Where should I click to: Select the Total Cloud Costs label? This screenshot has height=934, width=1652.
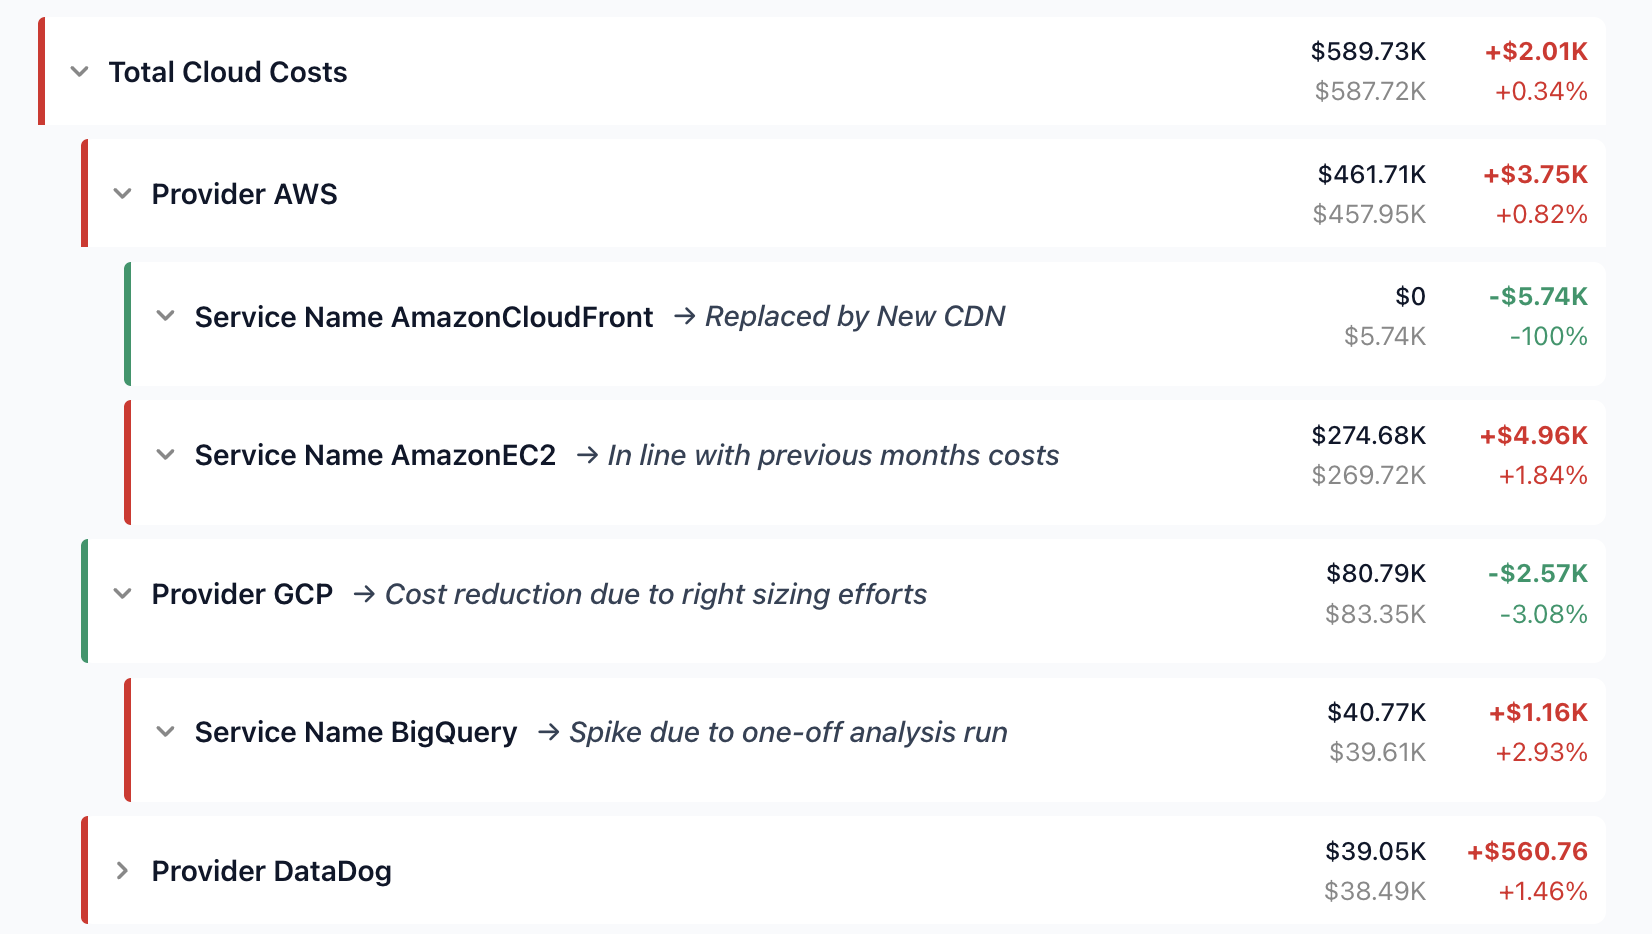[228, 71]
